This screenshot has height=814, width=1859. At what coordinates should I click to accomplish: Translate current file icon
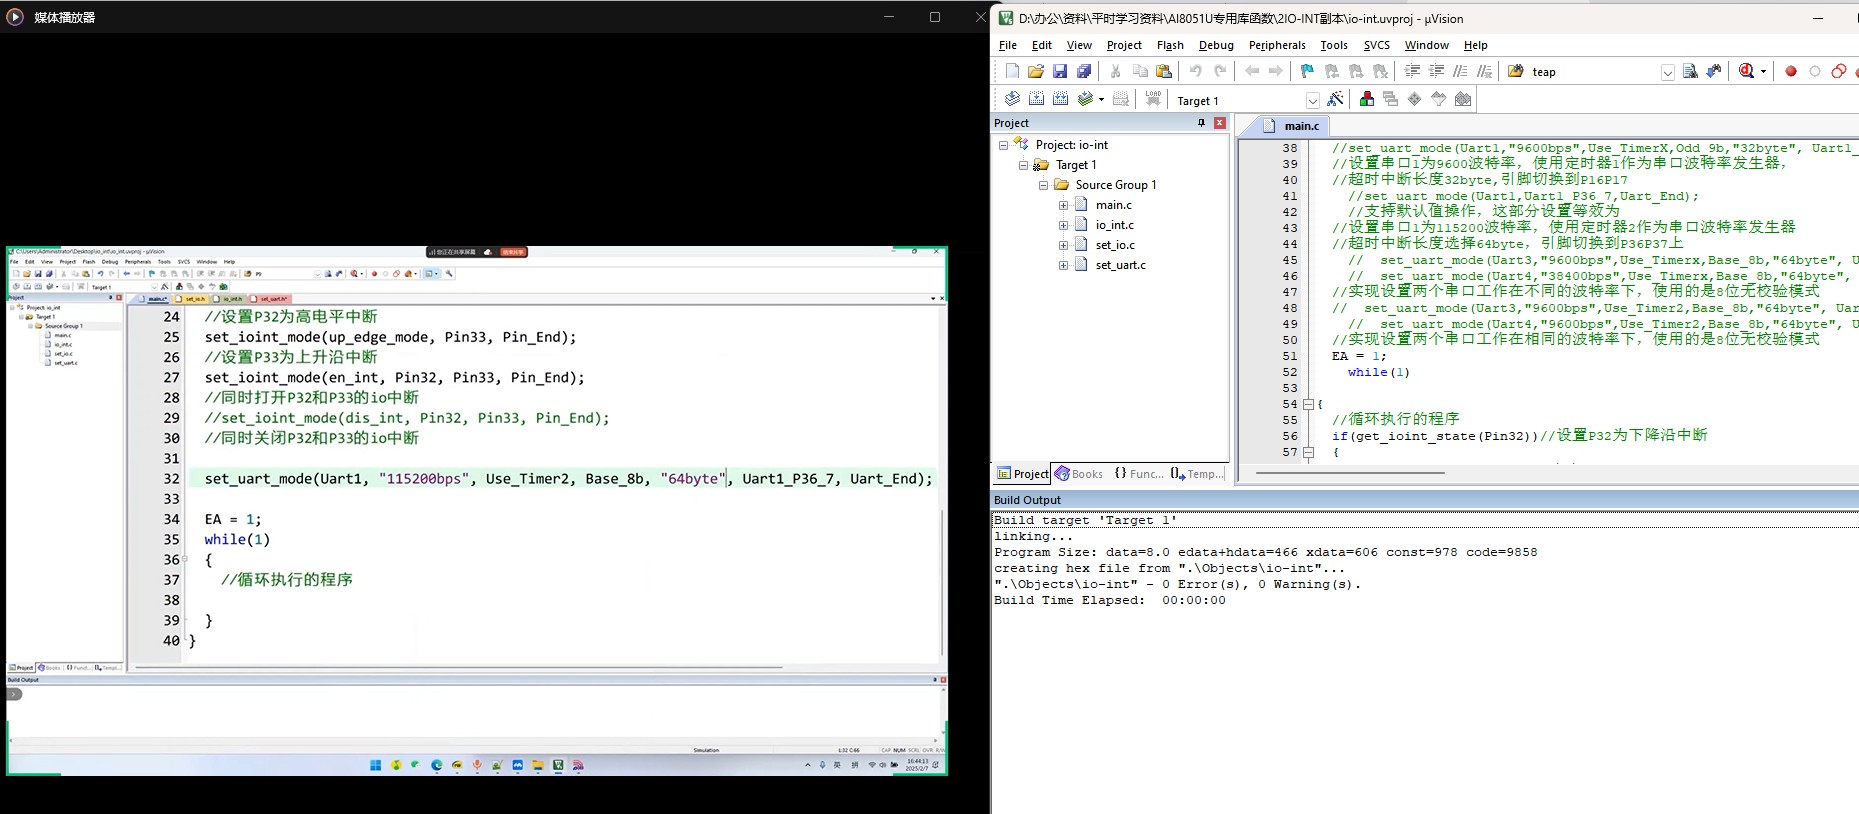(x=1012, y=99)
